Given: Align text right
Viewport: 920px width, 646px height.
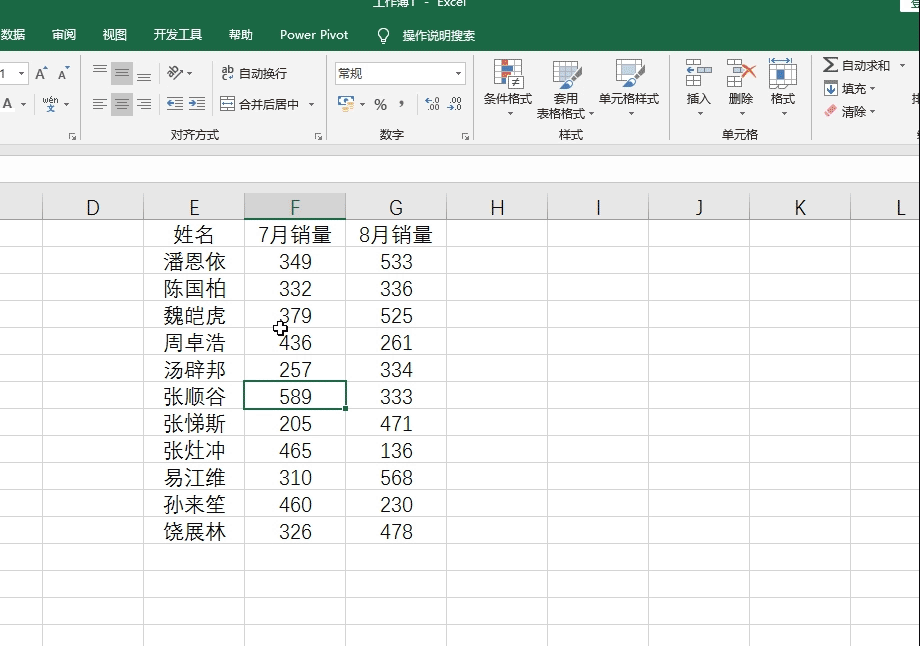Looking at the screenshot, I should coord(144,104).
